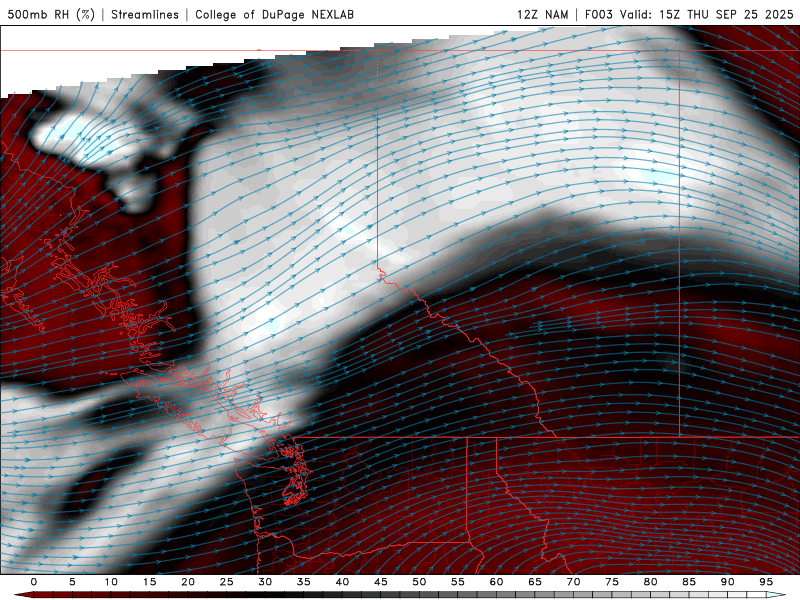This screenshot has height=600, width=800.
Task: Click the colorbar label "30"
Action: click(x=265, y=582)
